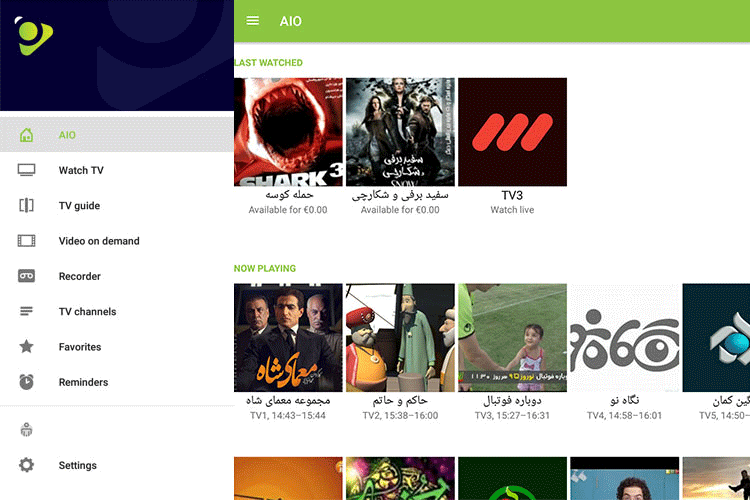
Task: Open the green calligraphy thumbnail in bottom row
Action: point(400,478)
